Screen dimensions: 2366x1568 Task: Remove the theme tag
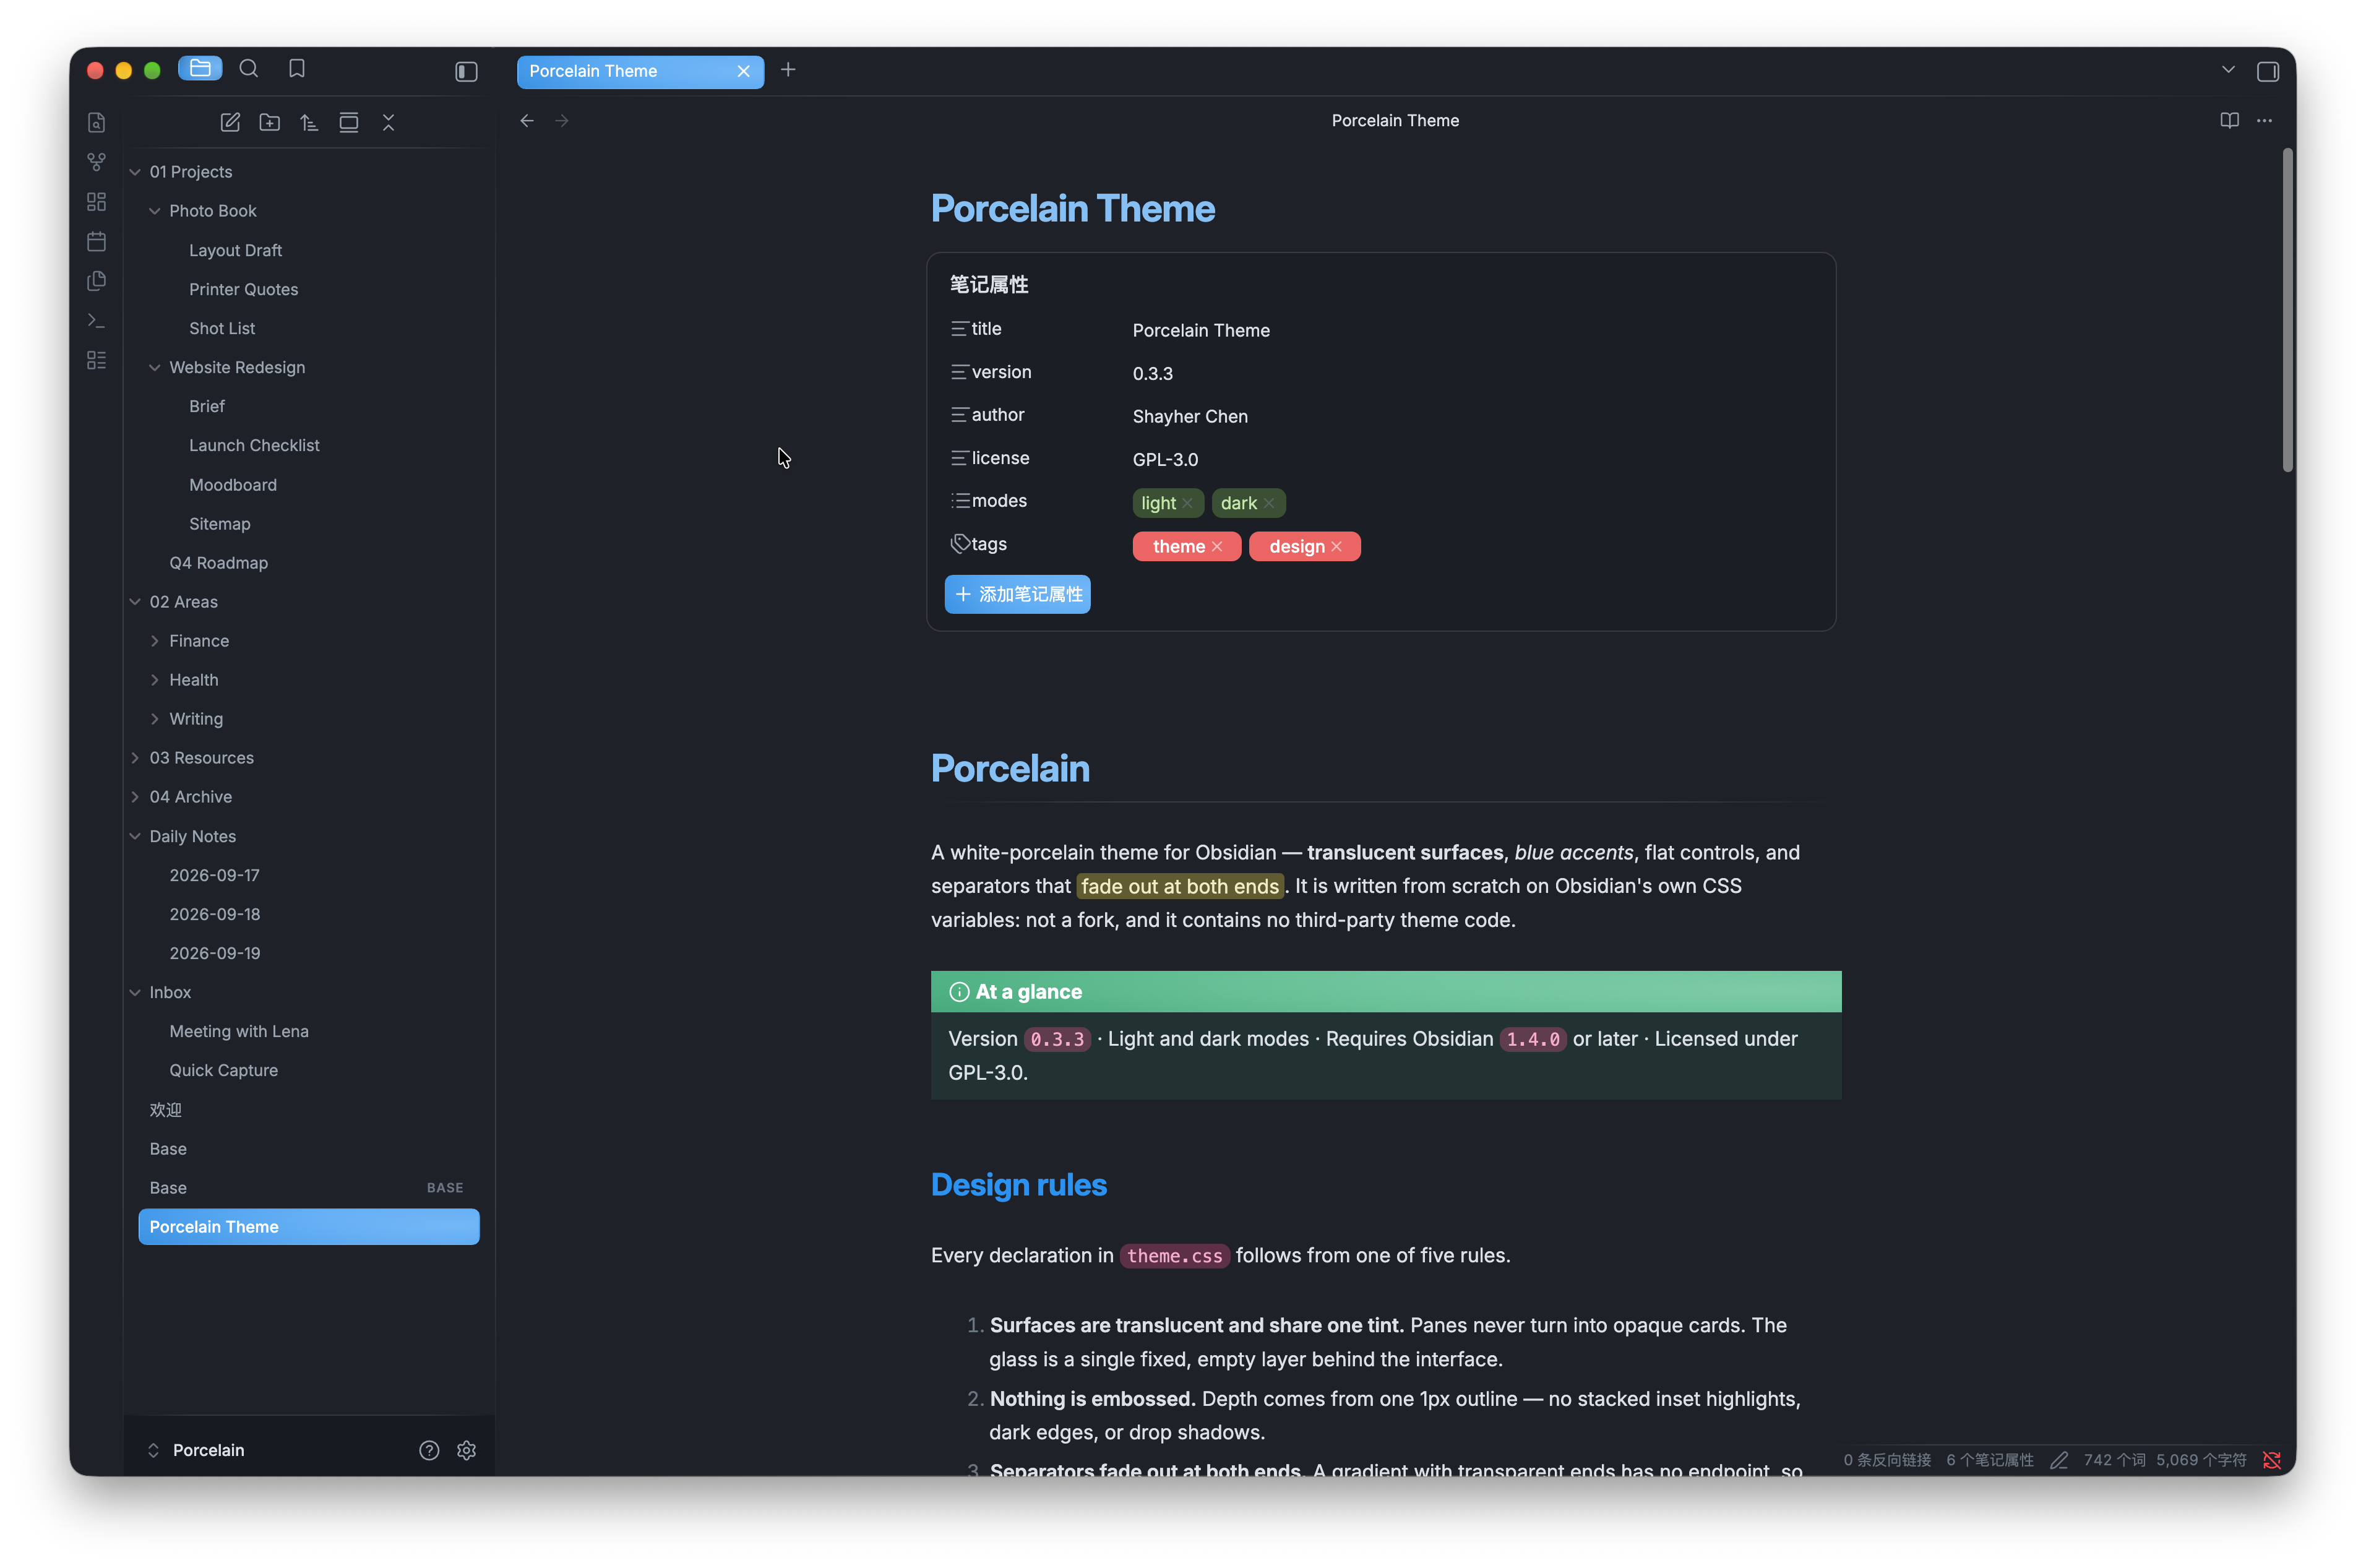click(1217, 546)
